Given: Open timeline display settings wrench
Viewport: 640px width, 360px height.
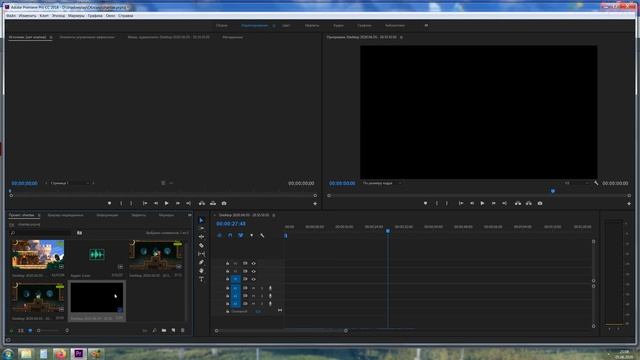Looking at the screenshot, I should (x=262, y=236).
